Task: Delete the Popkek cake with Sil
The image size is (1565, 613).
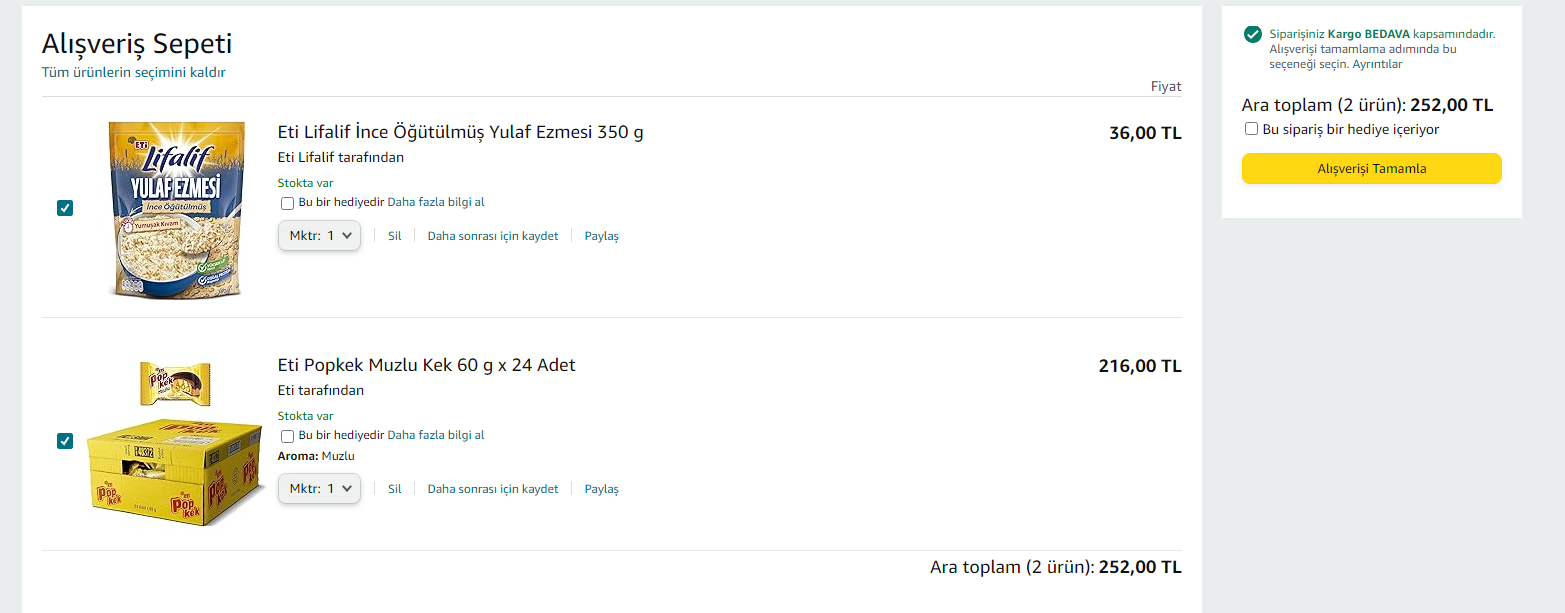Action: point(394,489)
